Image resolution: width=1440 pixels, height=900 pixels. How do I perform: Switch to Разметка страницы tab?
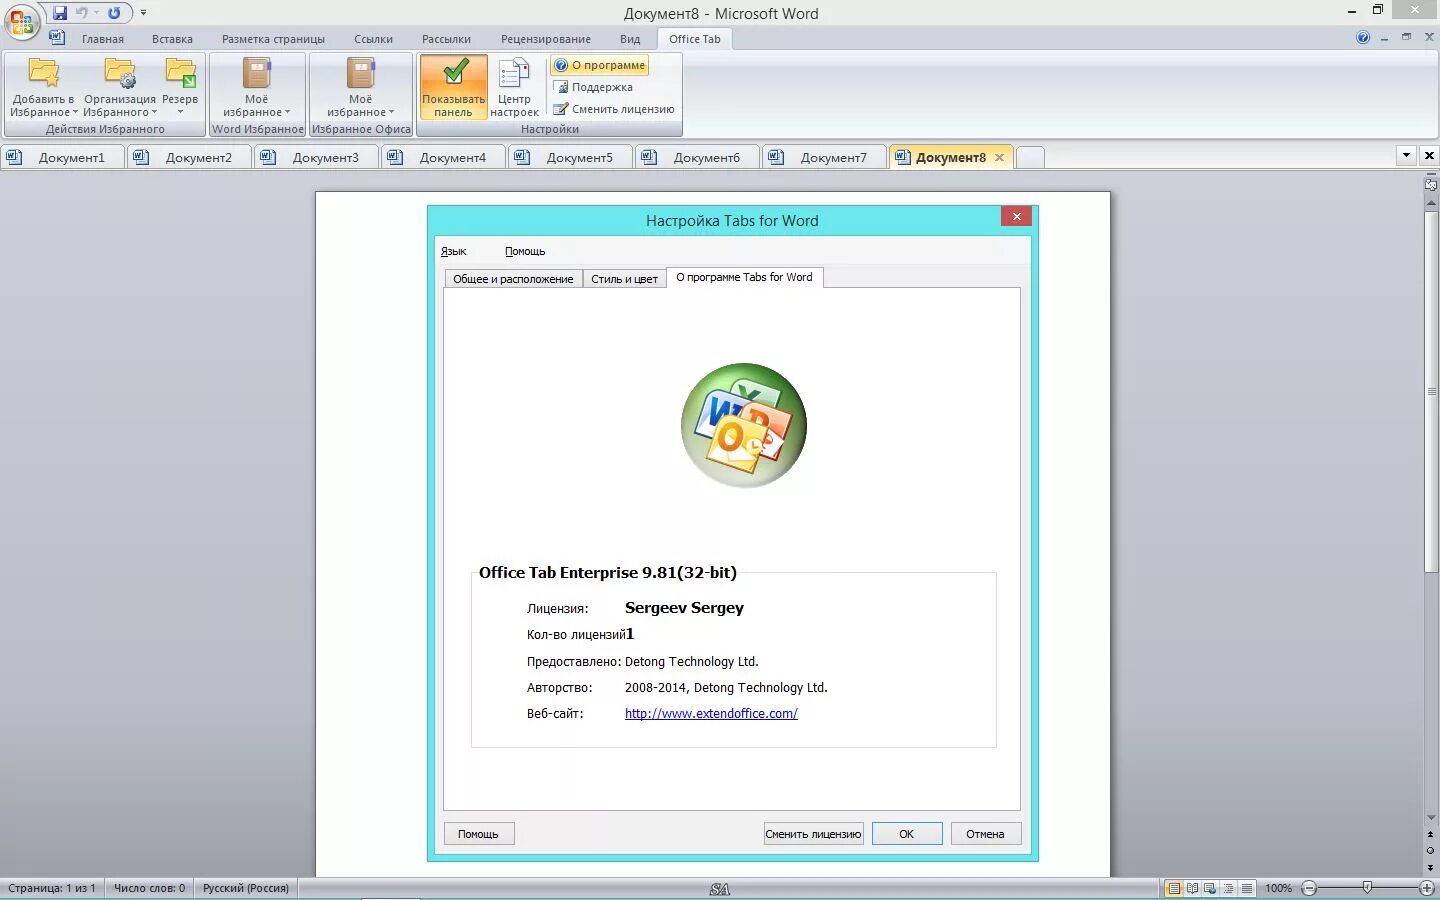coord(273,39)
